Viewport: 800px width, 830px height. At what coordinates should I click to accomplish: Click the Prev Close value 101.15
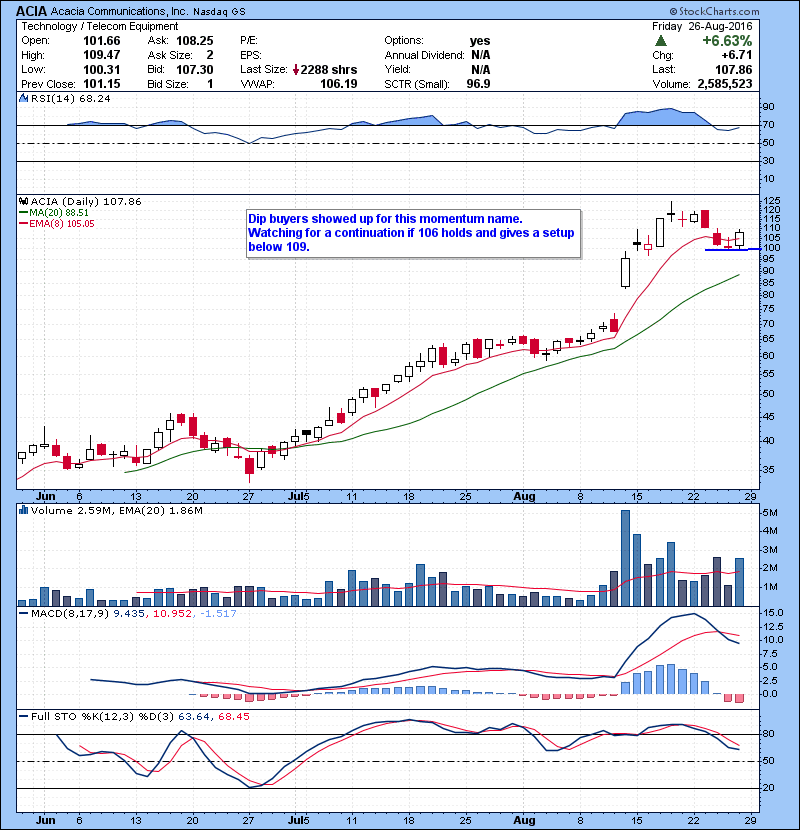pos(102,84)
